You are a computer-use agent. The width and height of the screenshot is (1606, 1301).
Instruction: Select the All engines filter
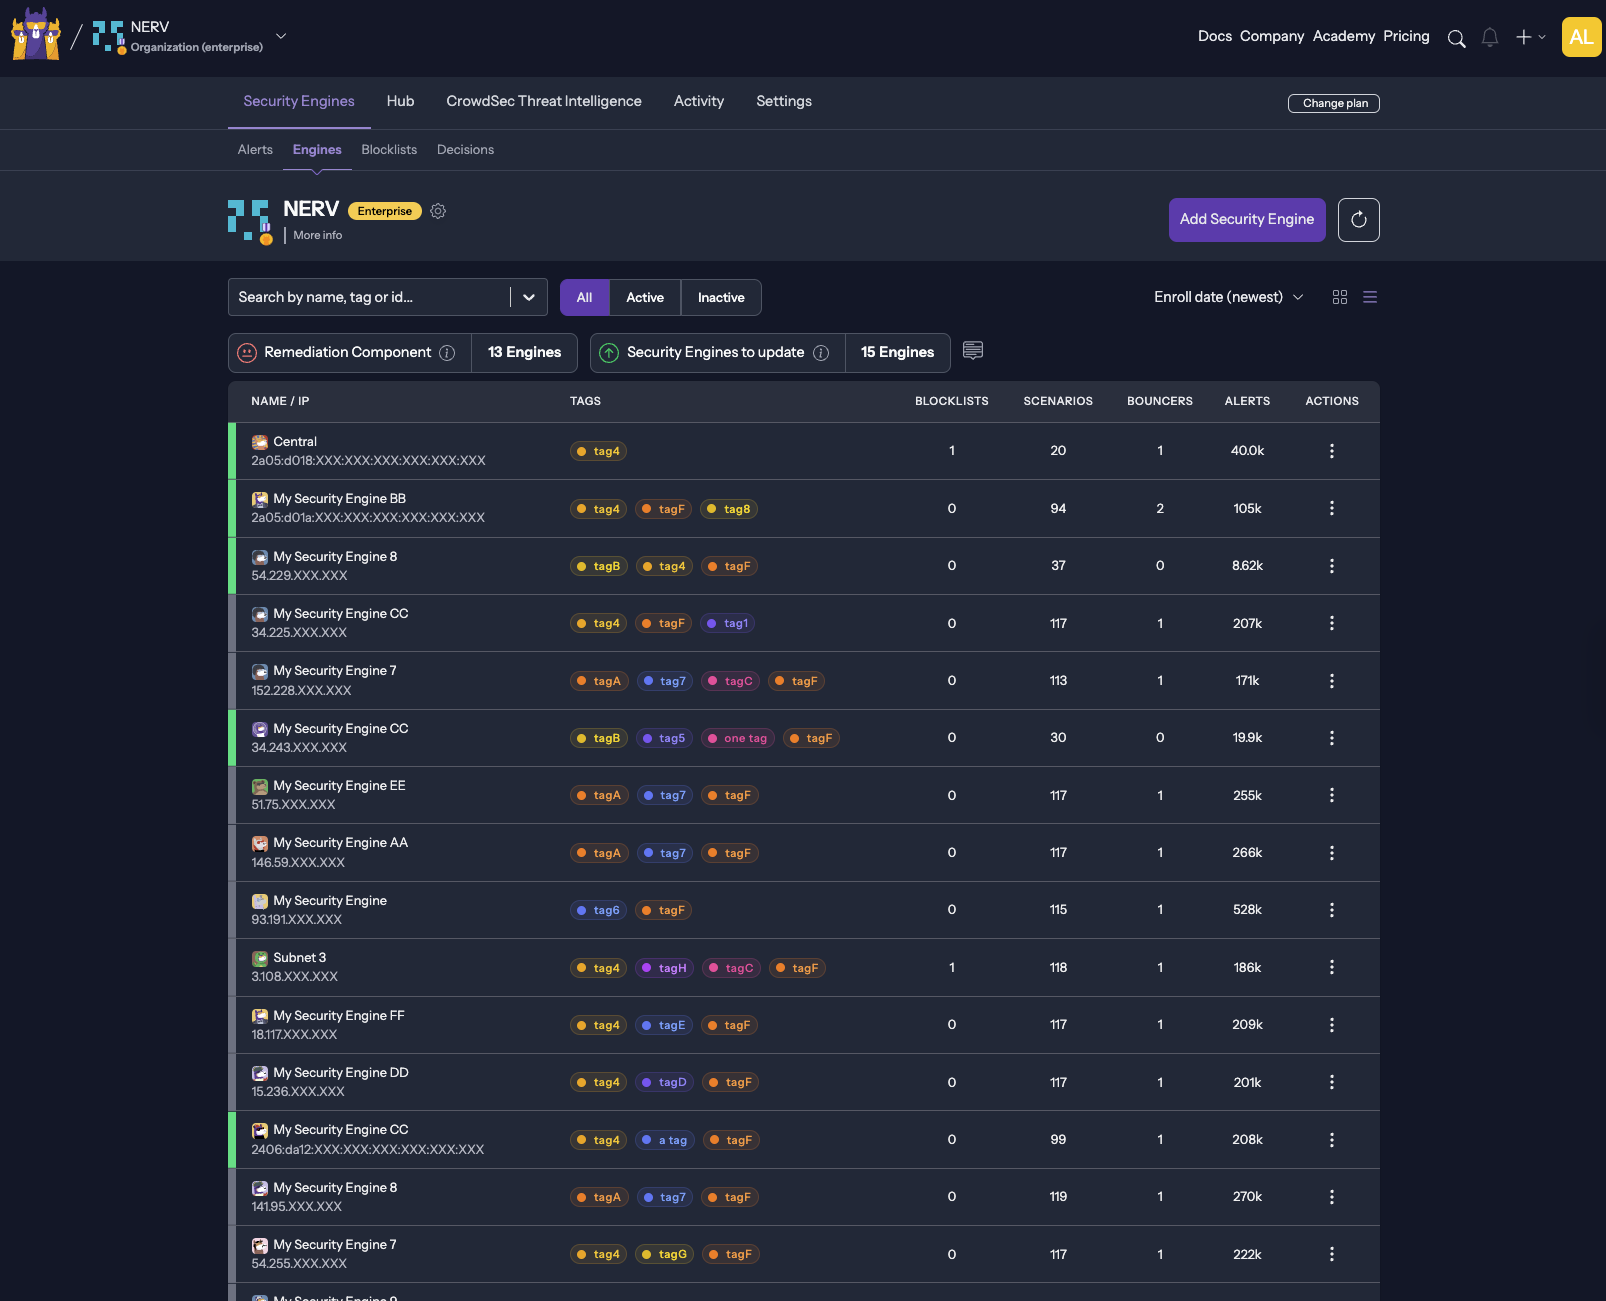coord(584,298)
